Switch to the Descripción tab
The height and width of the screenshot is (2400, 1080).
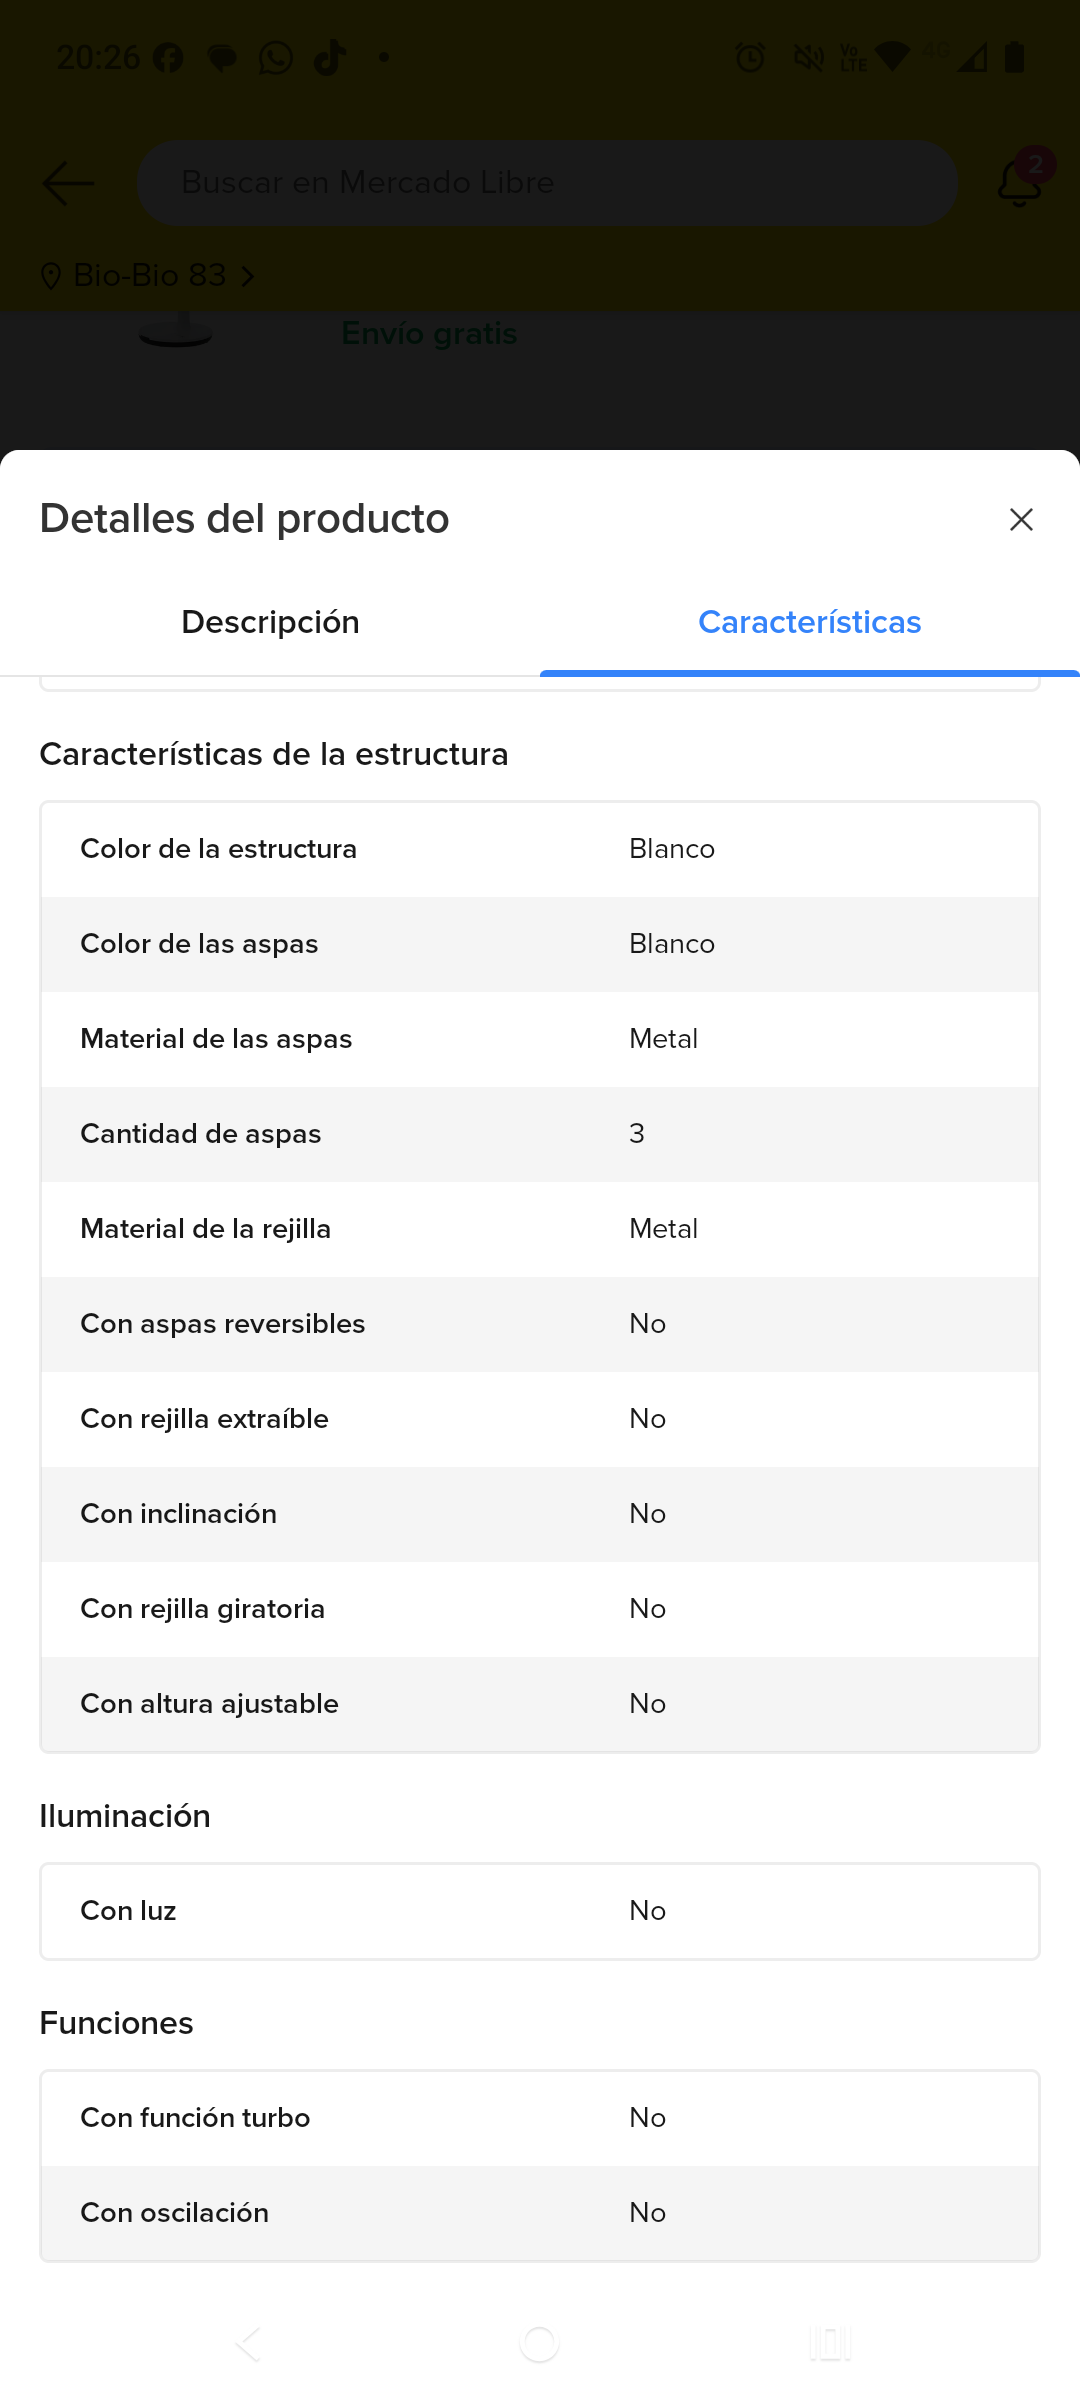(x=270, y=622)
